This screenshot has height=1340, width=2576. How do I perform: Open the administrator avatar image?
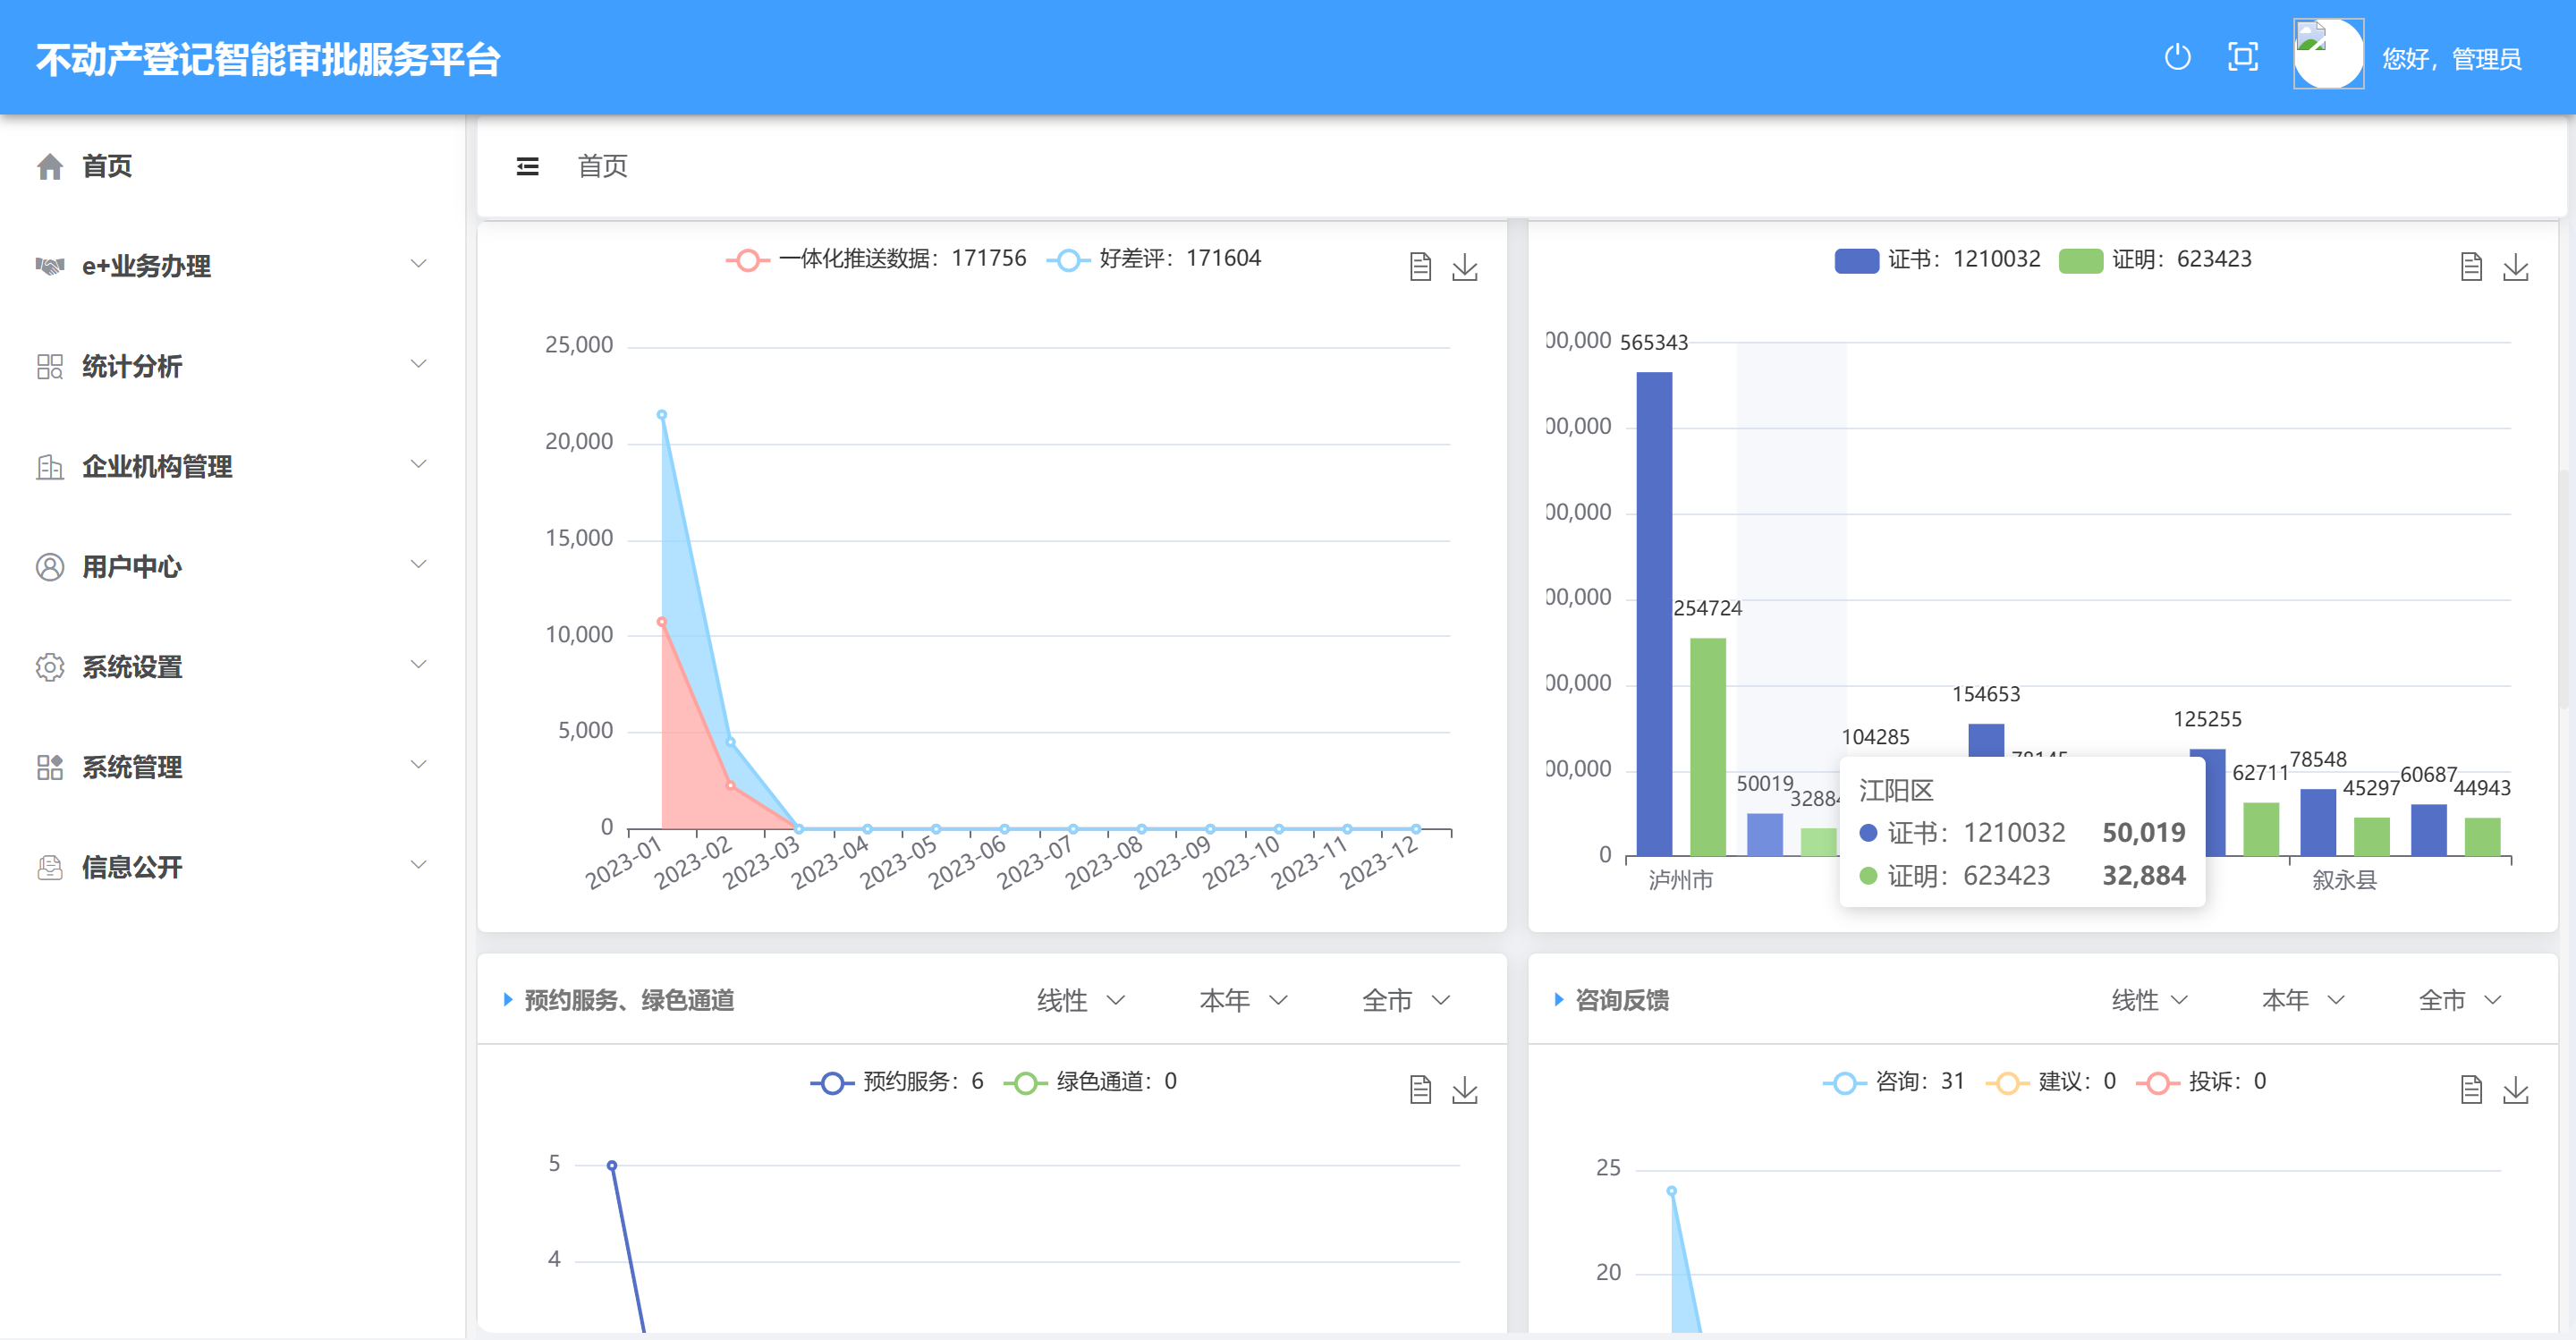click(x=2328, y=54)
